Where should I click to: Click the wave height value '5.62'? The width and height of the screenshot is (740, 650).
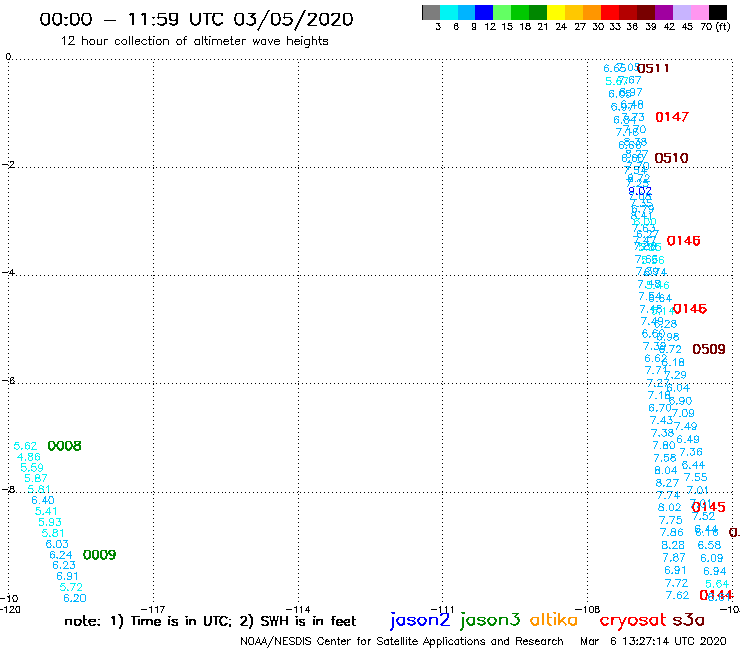(x=25, y=446)
